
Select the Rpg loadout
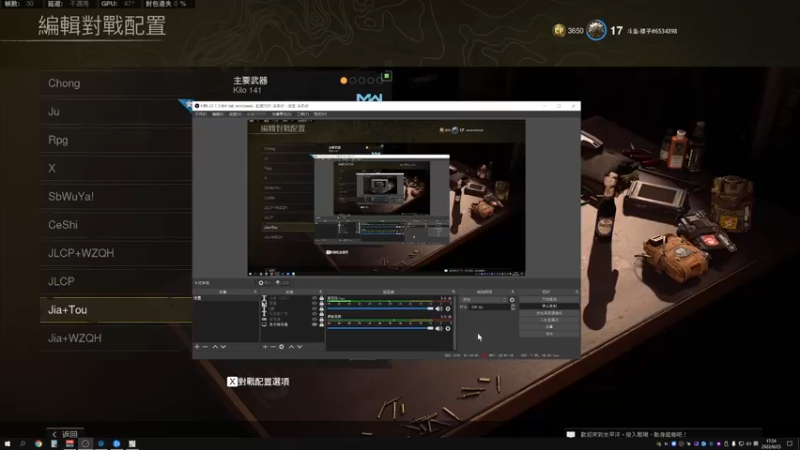pos(116,140)
